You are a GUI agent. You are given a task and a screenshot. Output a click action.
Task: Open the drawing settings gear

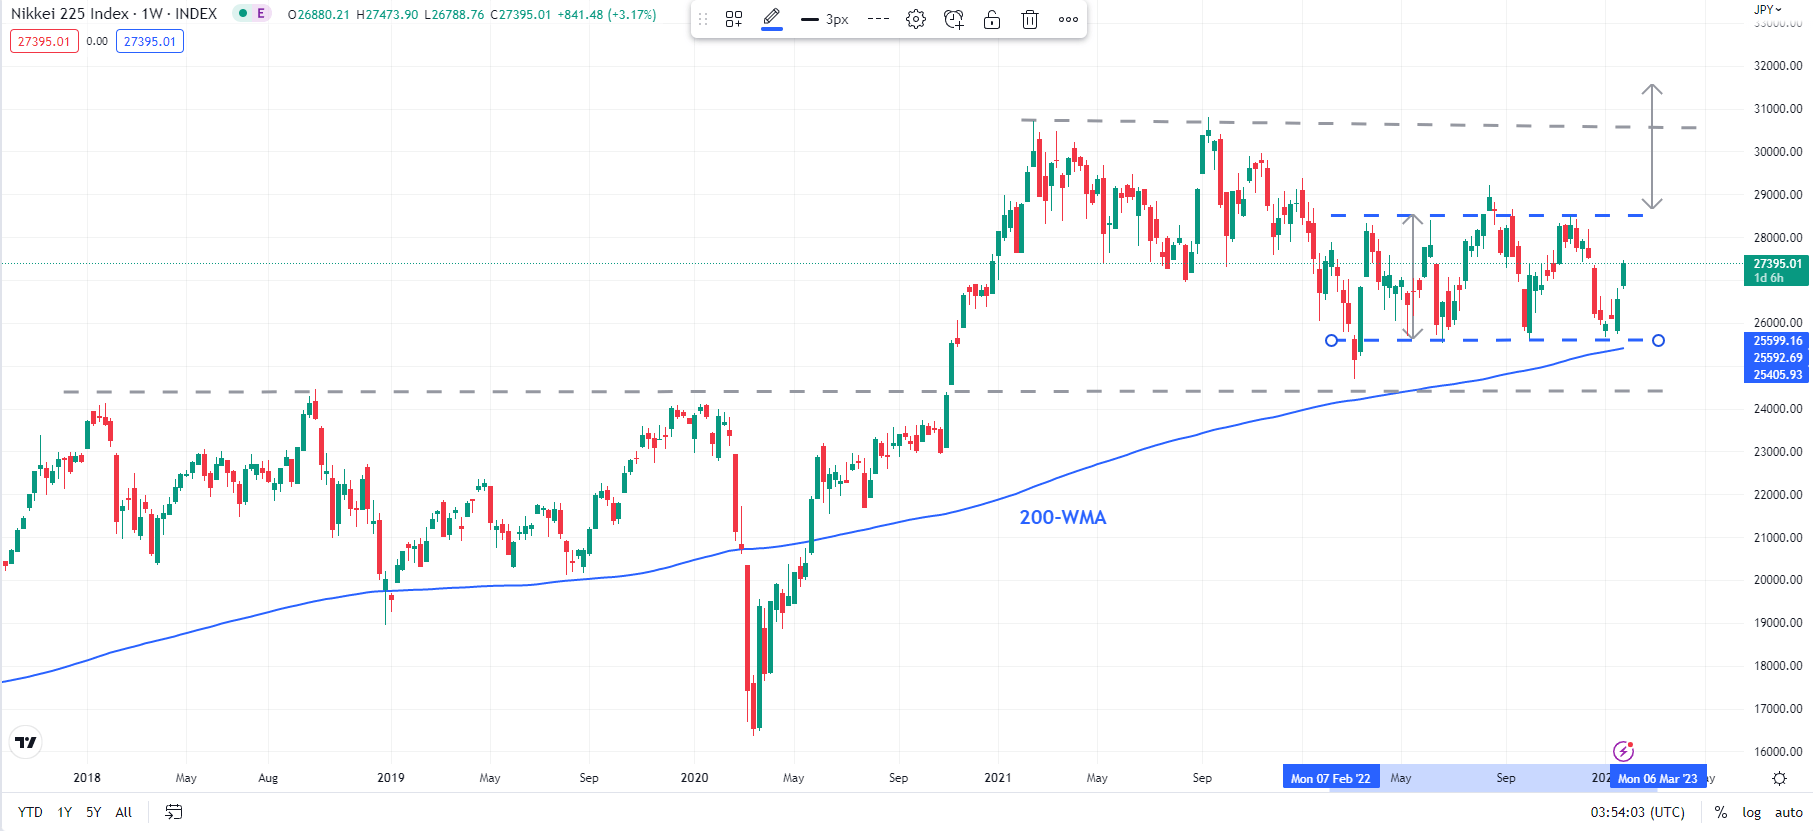(x=916, y=19)
